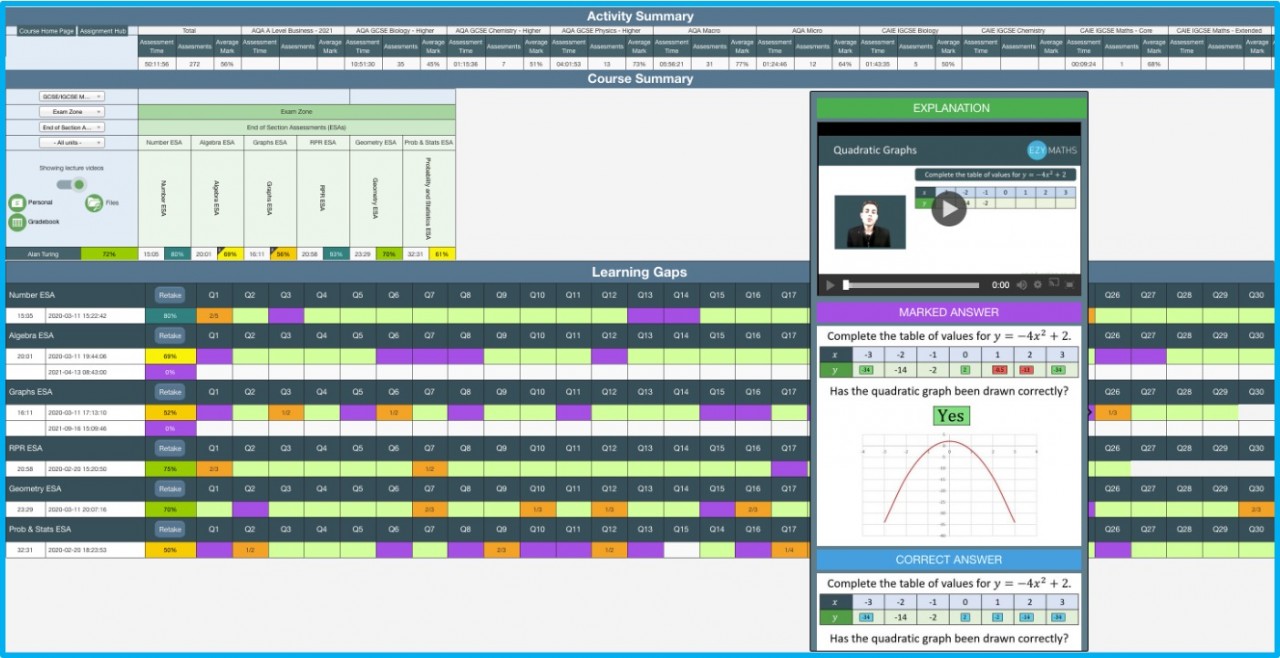Mute the explanation video volume icon
This screenshot has height=658, width=1280.
[x=1021, y=285]
